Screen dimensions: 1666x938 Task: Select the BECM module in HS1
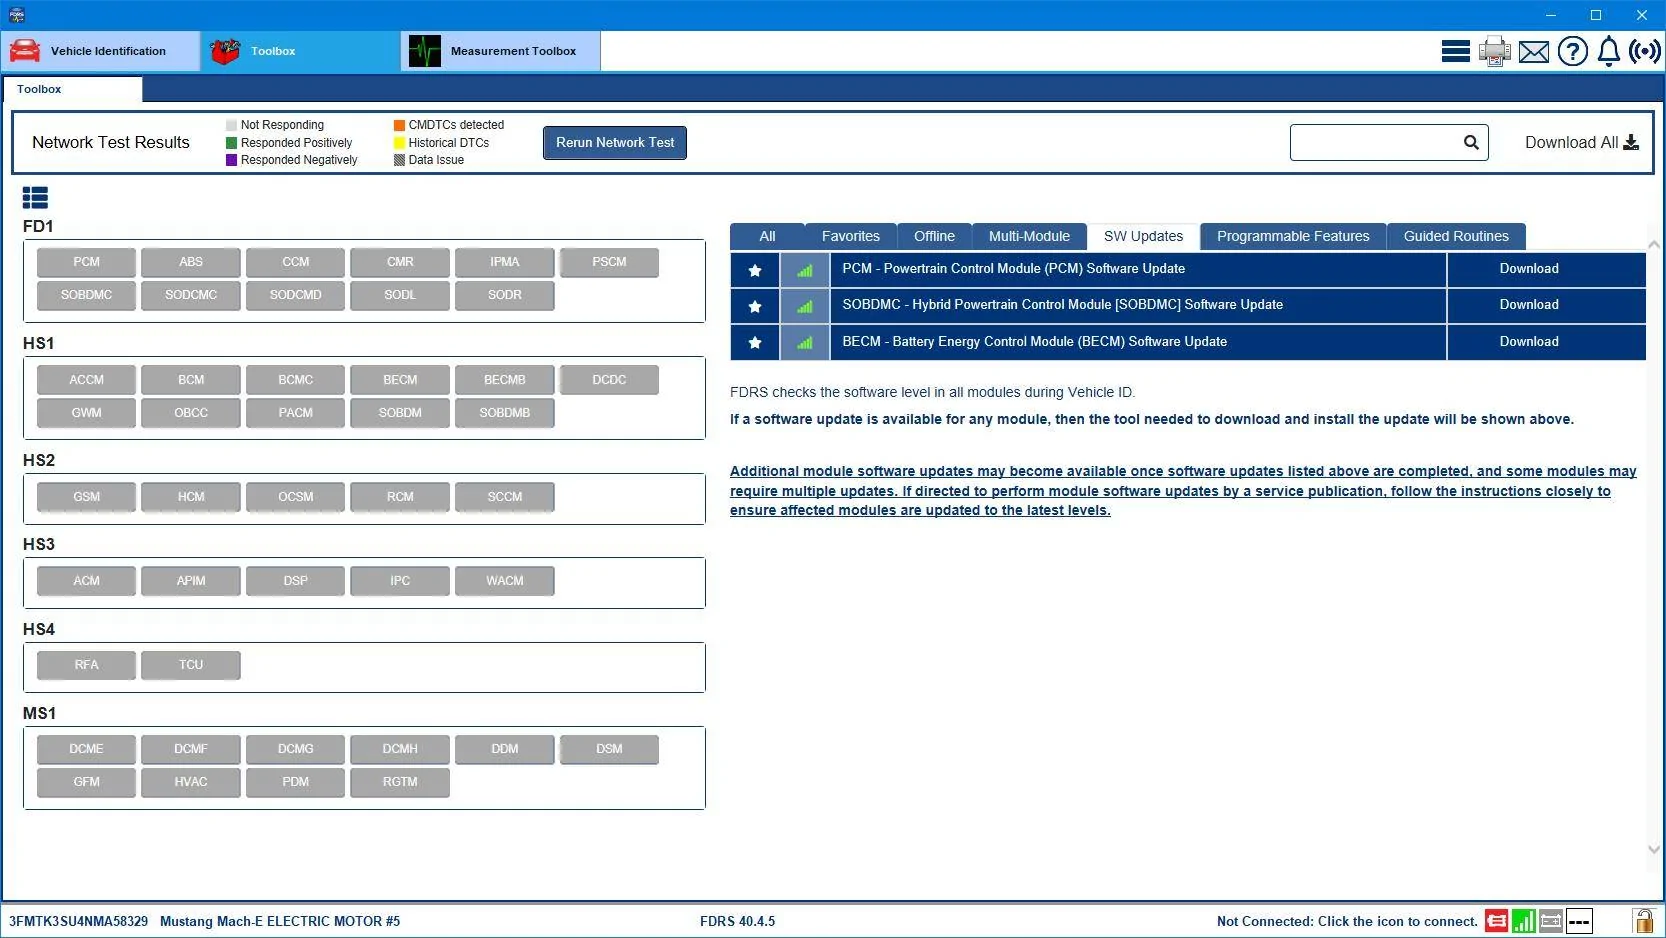point(400,380)
